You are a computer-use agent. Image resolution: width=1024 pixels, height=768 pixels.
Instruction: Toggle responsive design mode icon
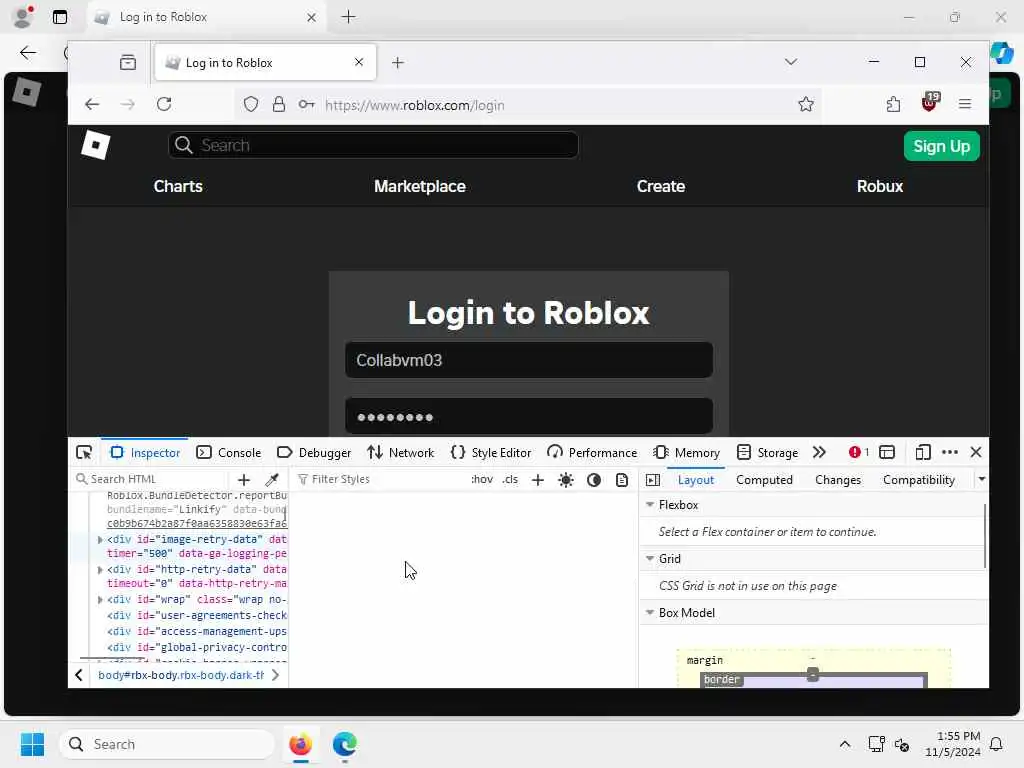pos(922,453)
